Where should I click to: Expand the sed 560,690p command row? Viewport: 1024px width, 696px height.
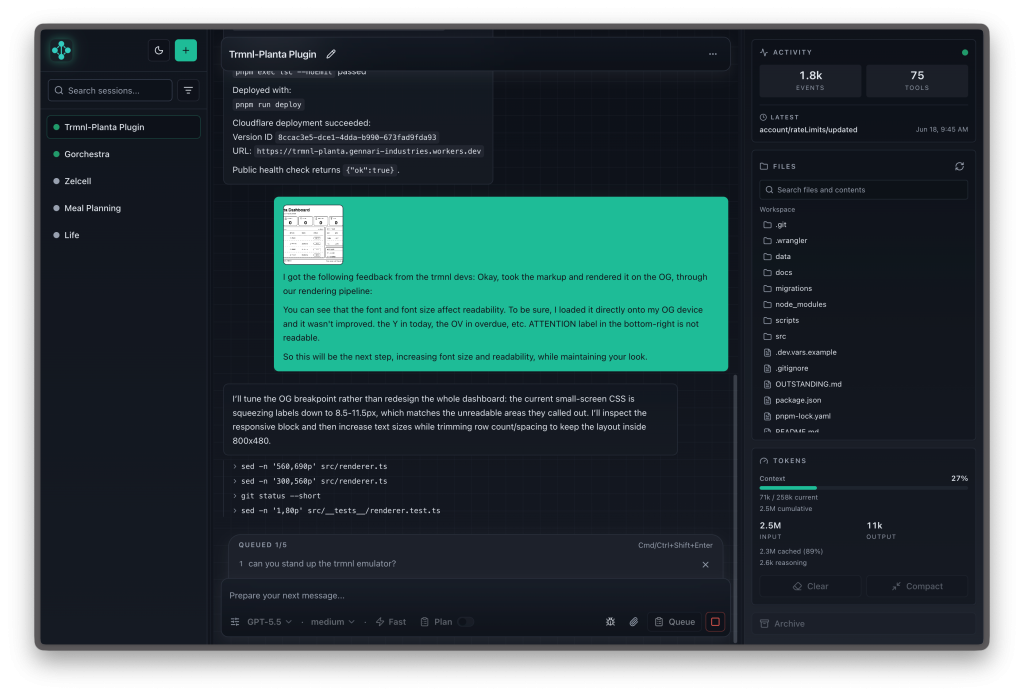[310, 466]
